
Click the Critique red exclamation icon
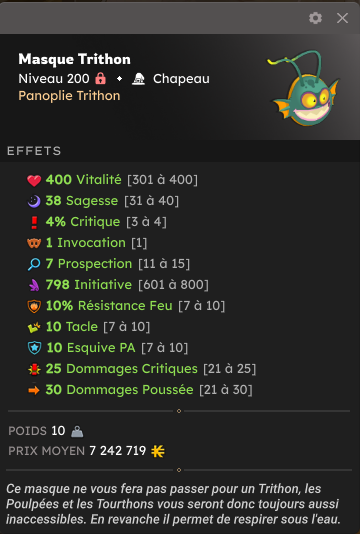(x=34, y=222)
